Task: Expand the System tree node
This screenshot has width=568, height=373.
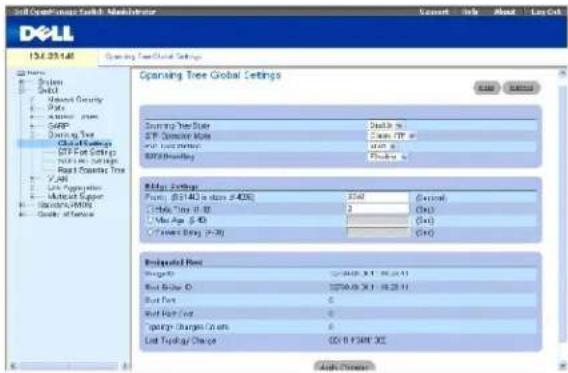Action: pos(22,82)
